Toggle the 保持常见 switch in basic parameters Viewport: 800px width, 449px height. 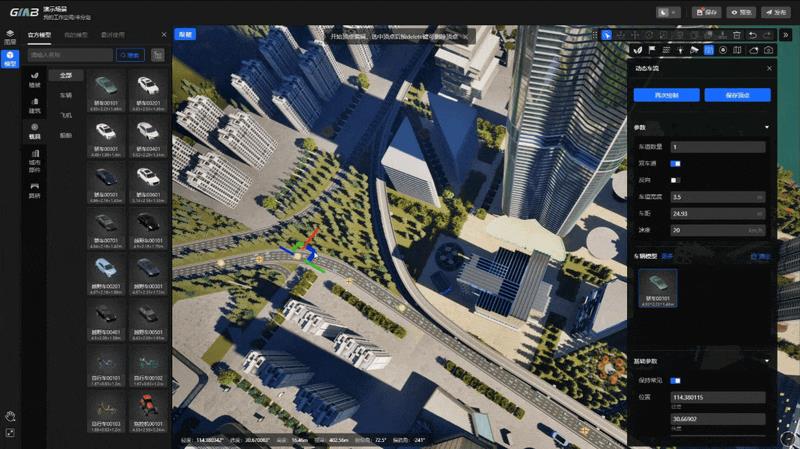click(x=676, y=380)
